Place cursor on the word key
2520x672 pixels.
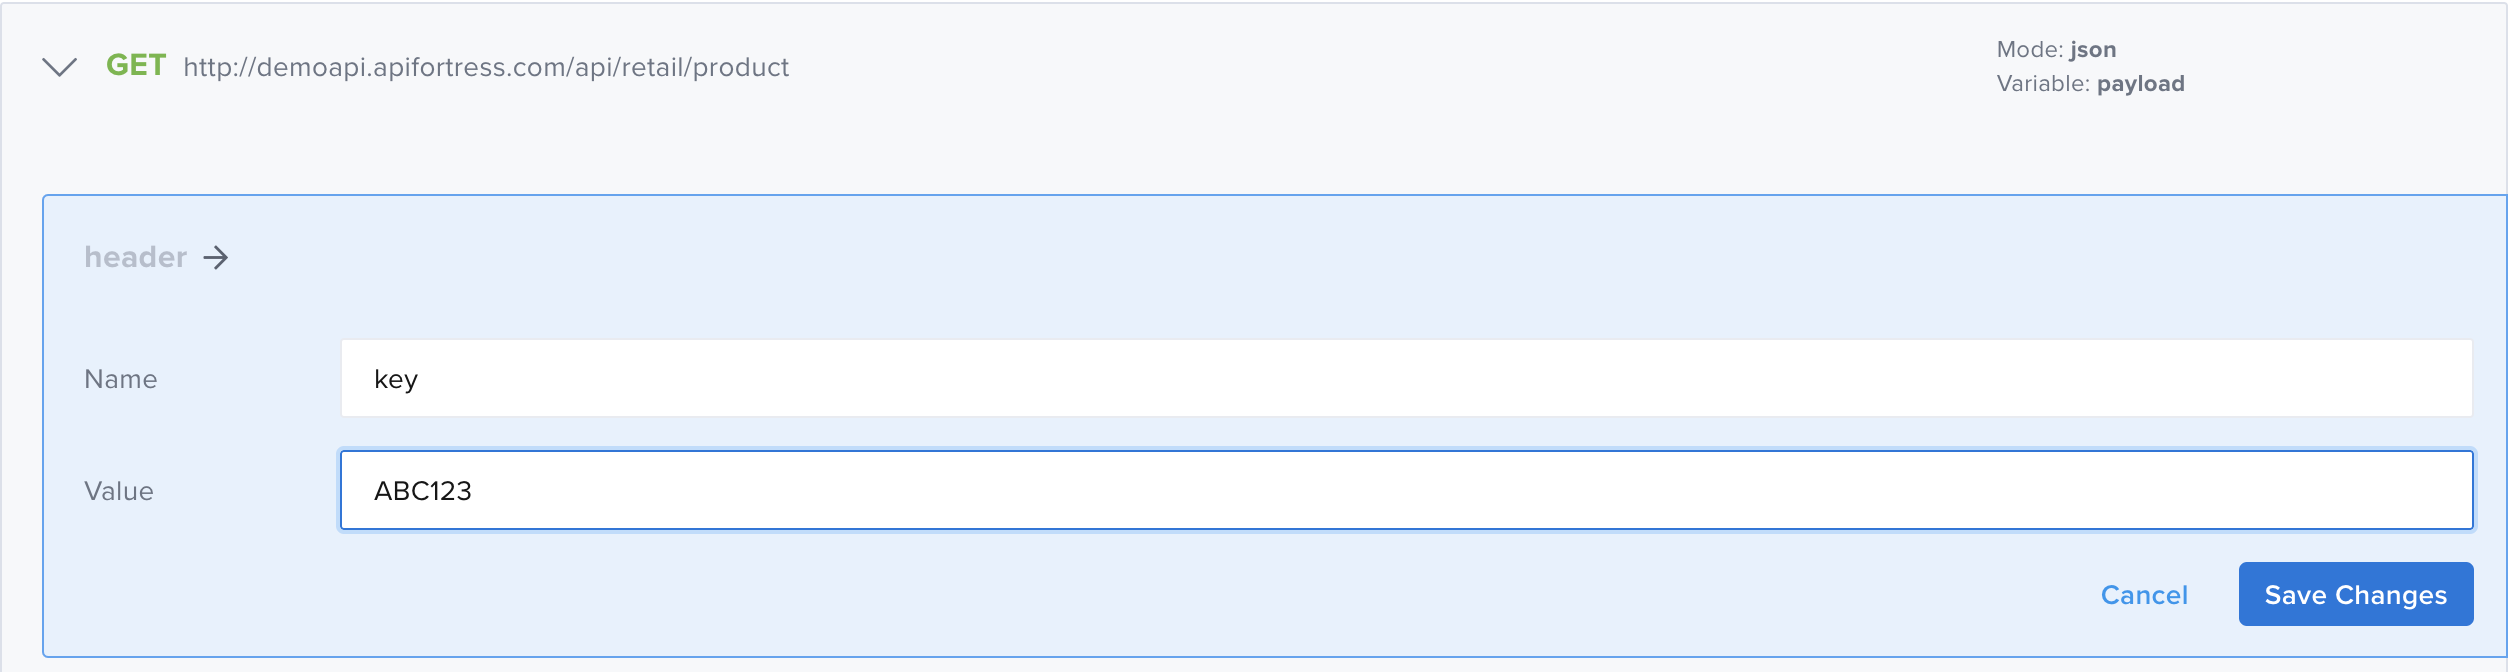[396, 380]
